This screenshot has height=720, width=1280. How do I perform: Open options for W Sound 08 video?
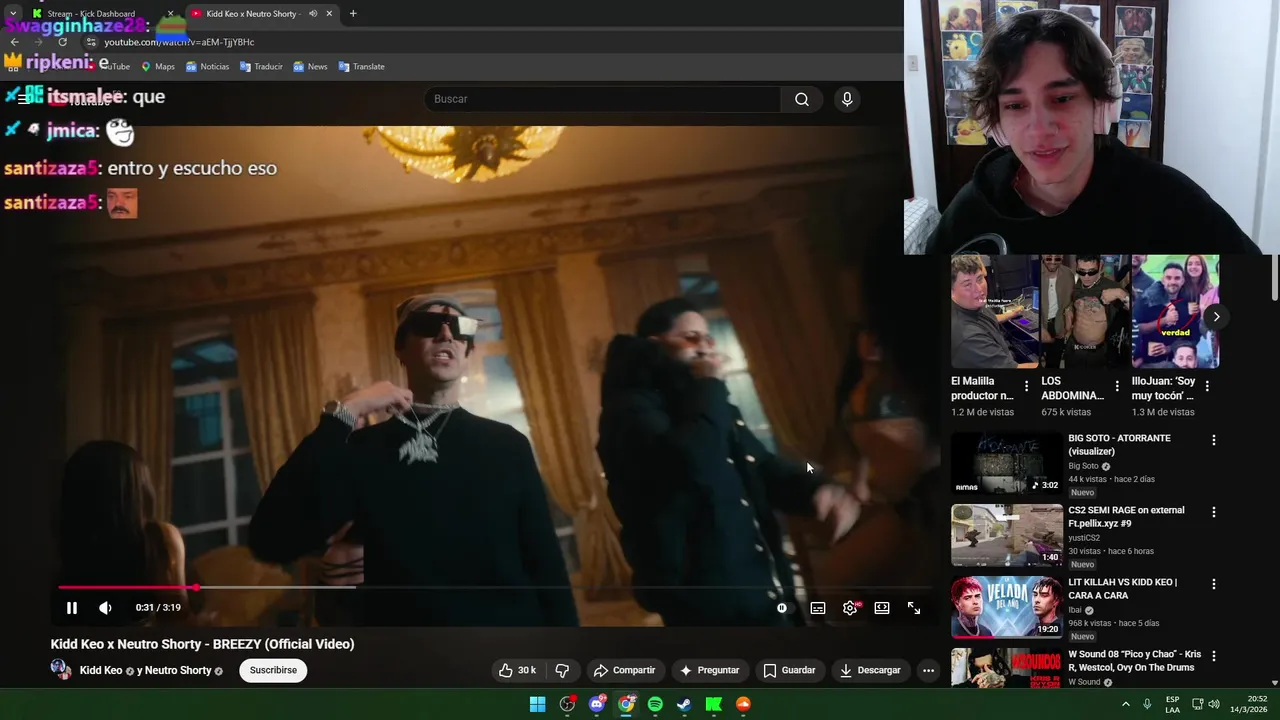tap(1214, 656)
